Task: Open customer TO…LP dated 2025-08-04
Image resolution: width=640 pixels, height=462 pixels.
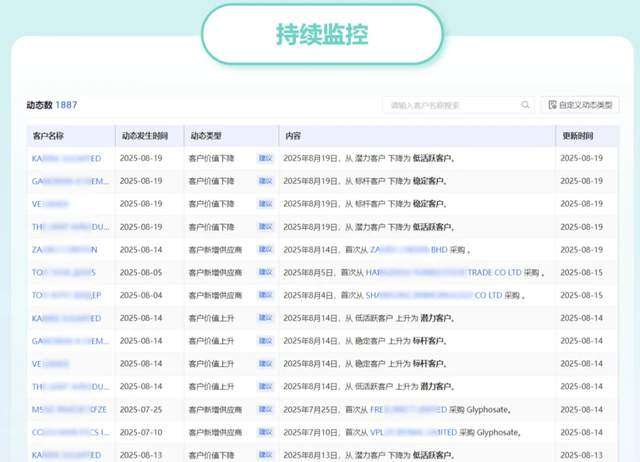Action: 67,295
